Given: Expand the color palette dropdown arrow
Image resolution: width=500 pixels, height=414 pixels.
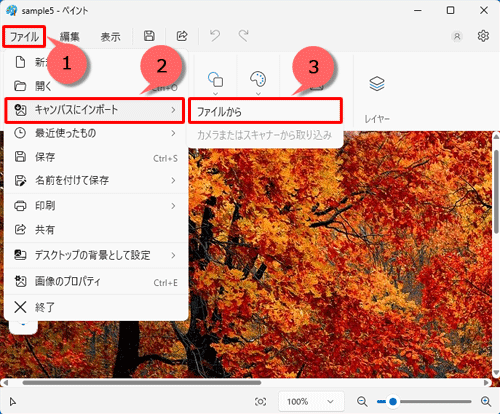Looking at the screenshot, I should [x=258, y=94].
